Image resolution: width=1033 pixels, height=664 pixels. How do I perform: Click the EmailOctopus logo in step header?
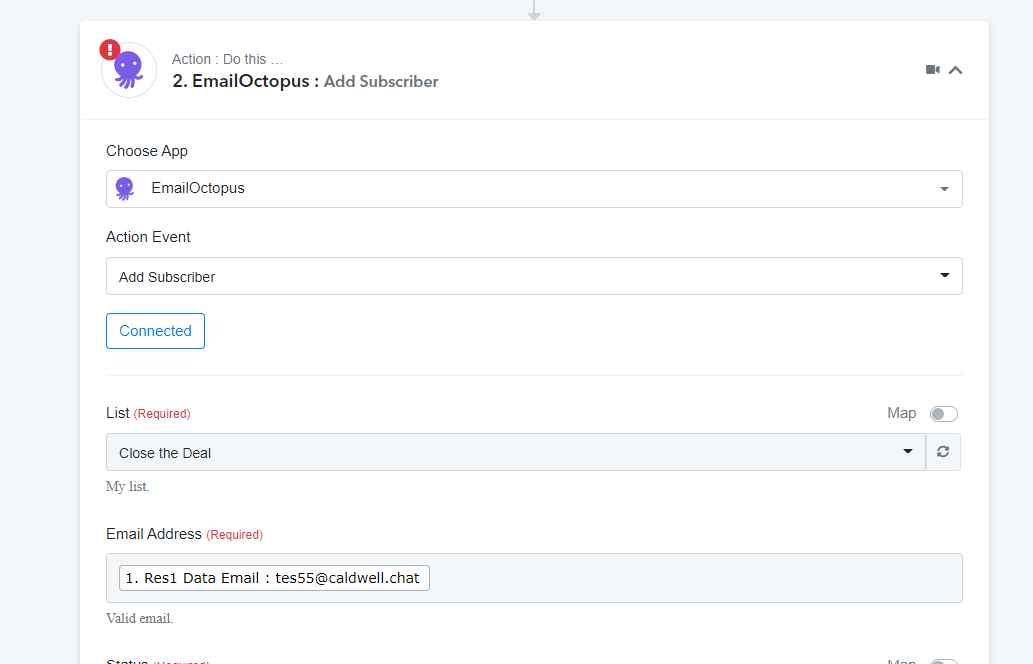128,70
